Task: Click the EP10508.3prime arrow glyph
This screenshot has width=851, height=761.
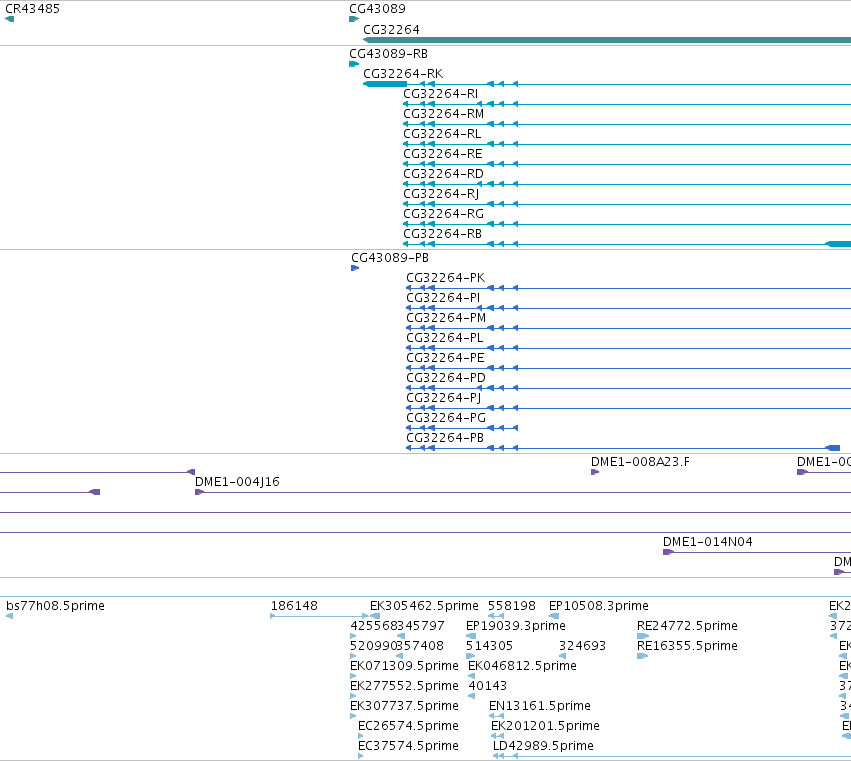Action: pos(554,616)
